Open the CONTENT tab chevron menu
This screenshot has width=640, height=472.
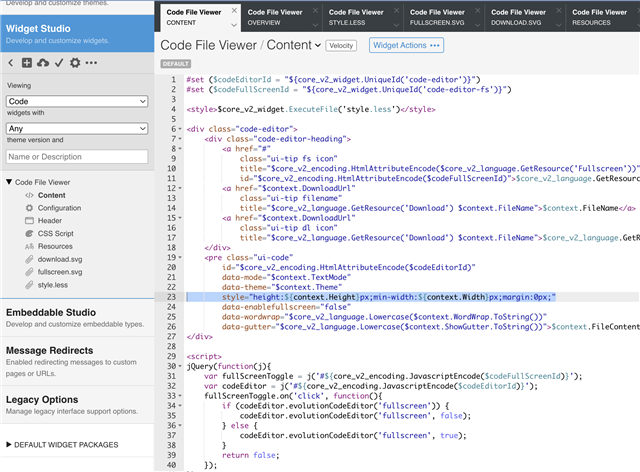[x=234, y=25]
